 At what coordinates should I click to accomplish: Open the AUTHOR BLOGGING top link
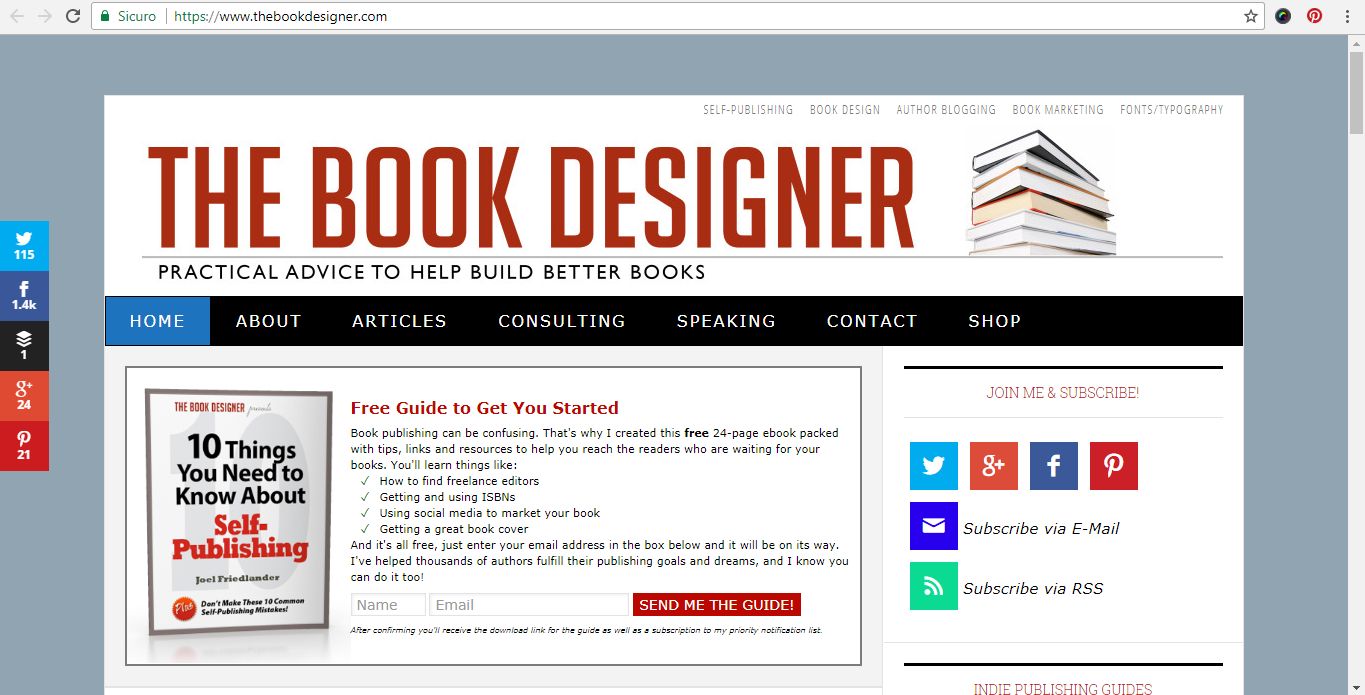946,110
